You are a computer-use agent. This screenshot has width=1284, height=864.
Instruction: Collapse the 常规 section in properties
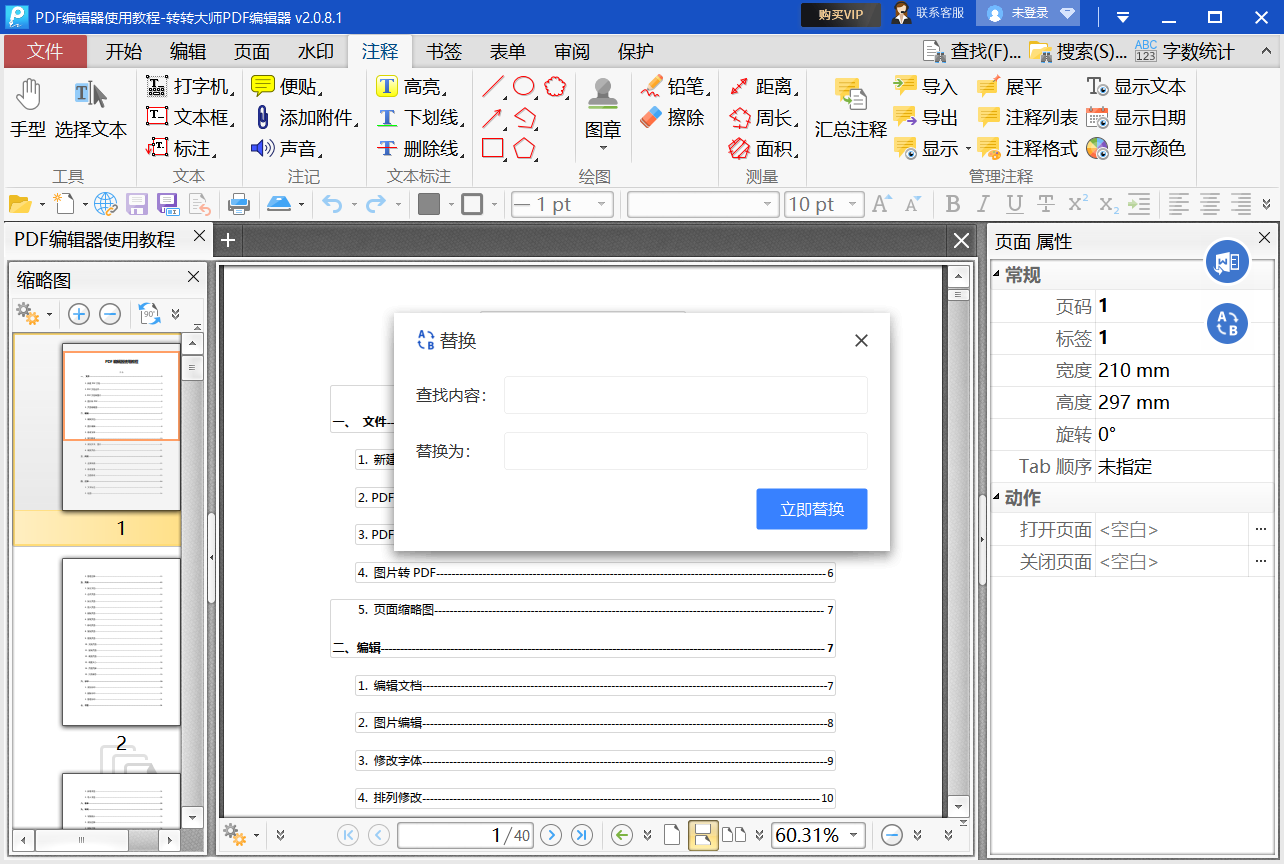[998, 275]
